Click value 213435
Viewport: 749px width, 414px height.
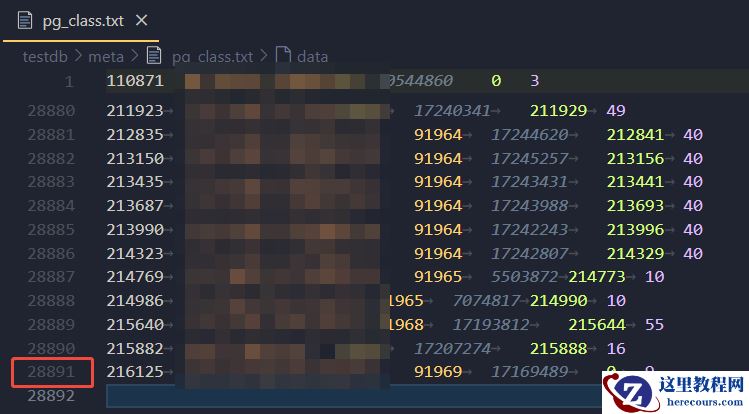135,182
